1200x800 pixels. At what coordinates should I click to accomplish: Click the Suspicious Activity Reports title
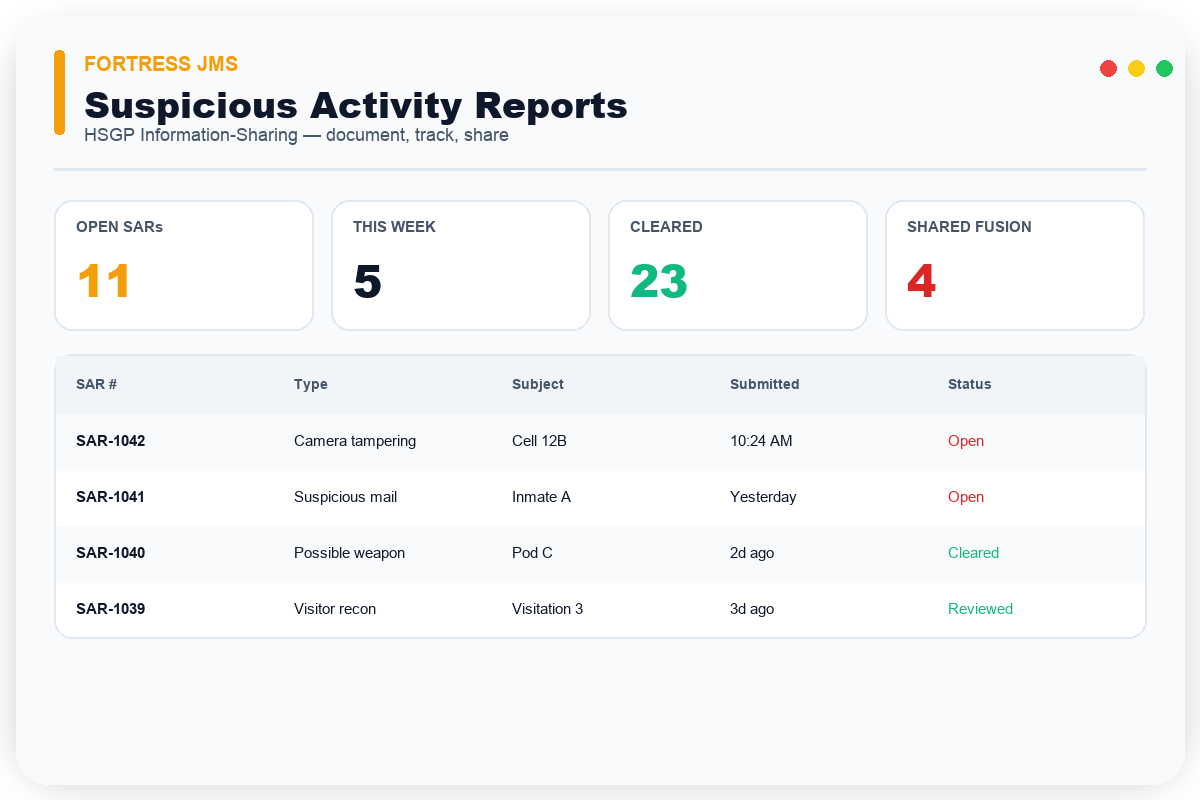(x=356, y=105)
